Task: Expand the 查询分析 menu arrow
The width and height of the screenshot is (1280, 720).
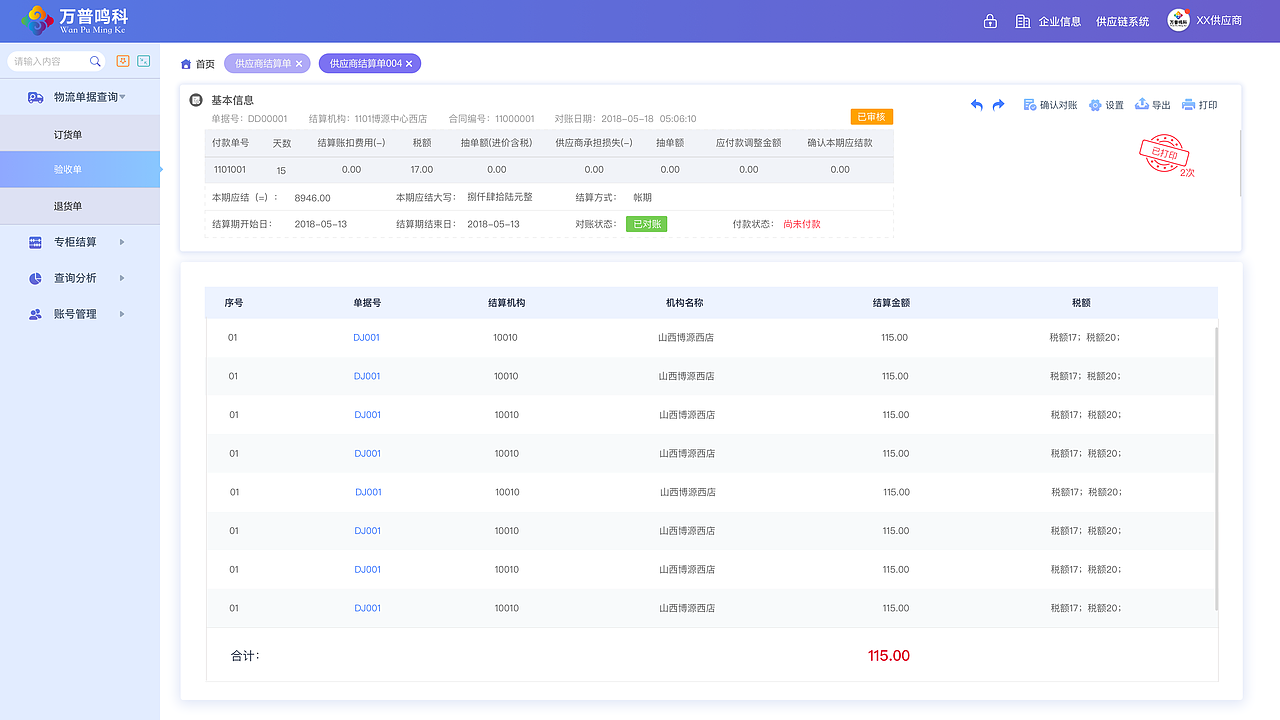Action: click(122, 278)
